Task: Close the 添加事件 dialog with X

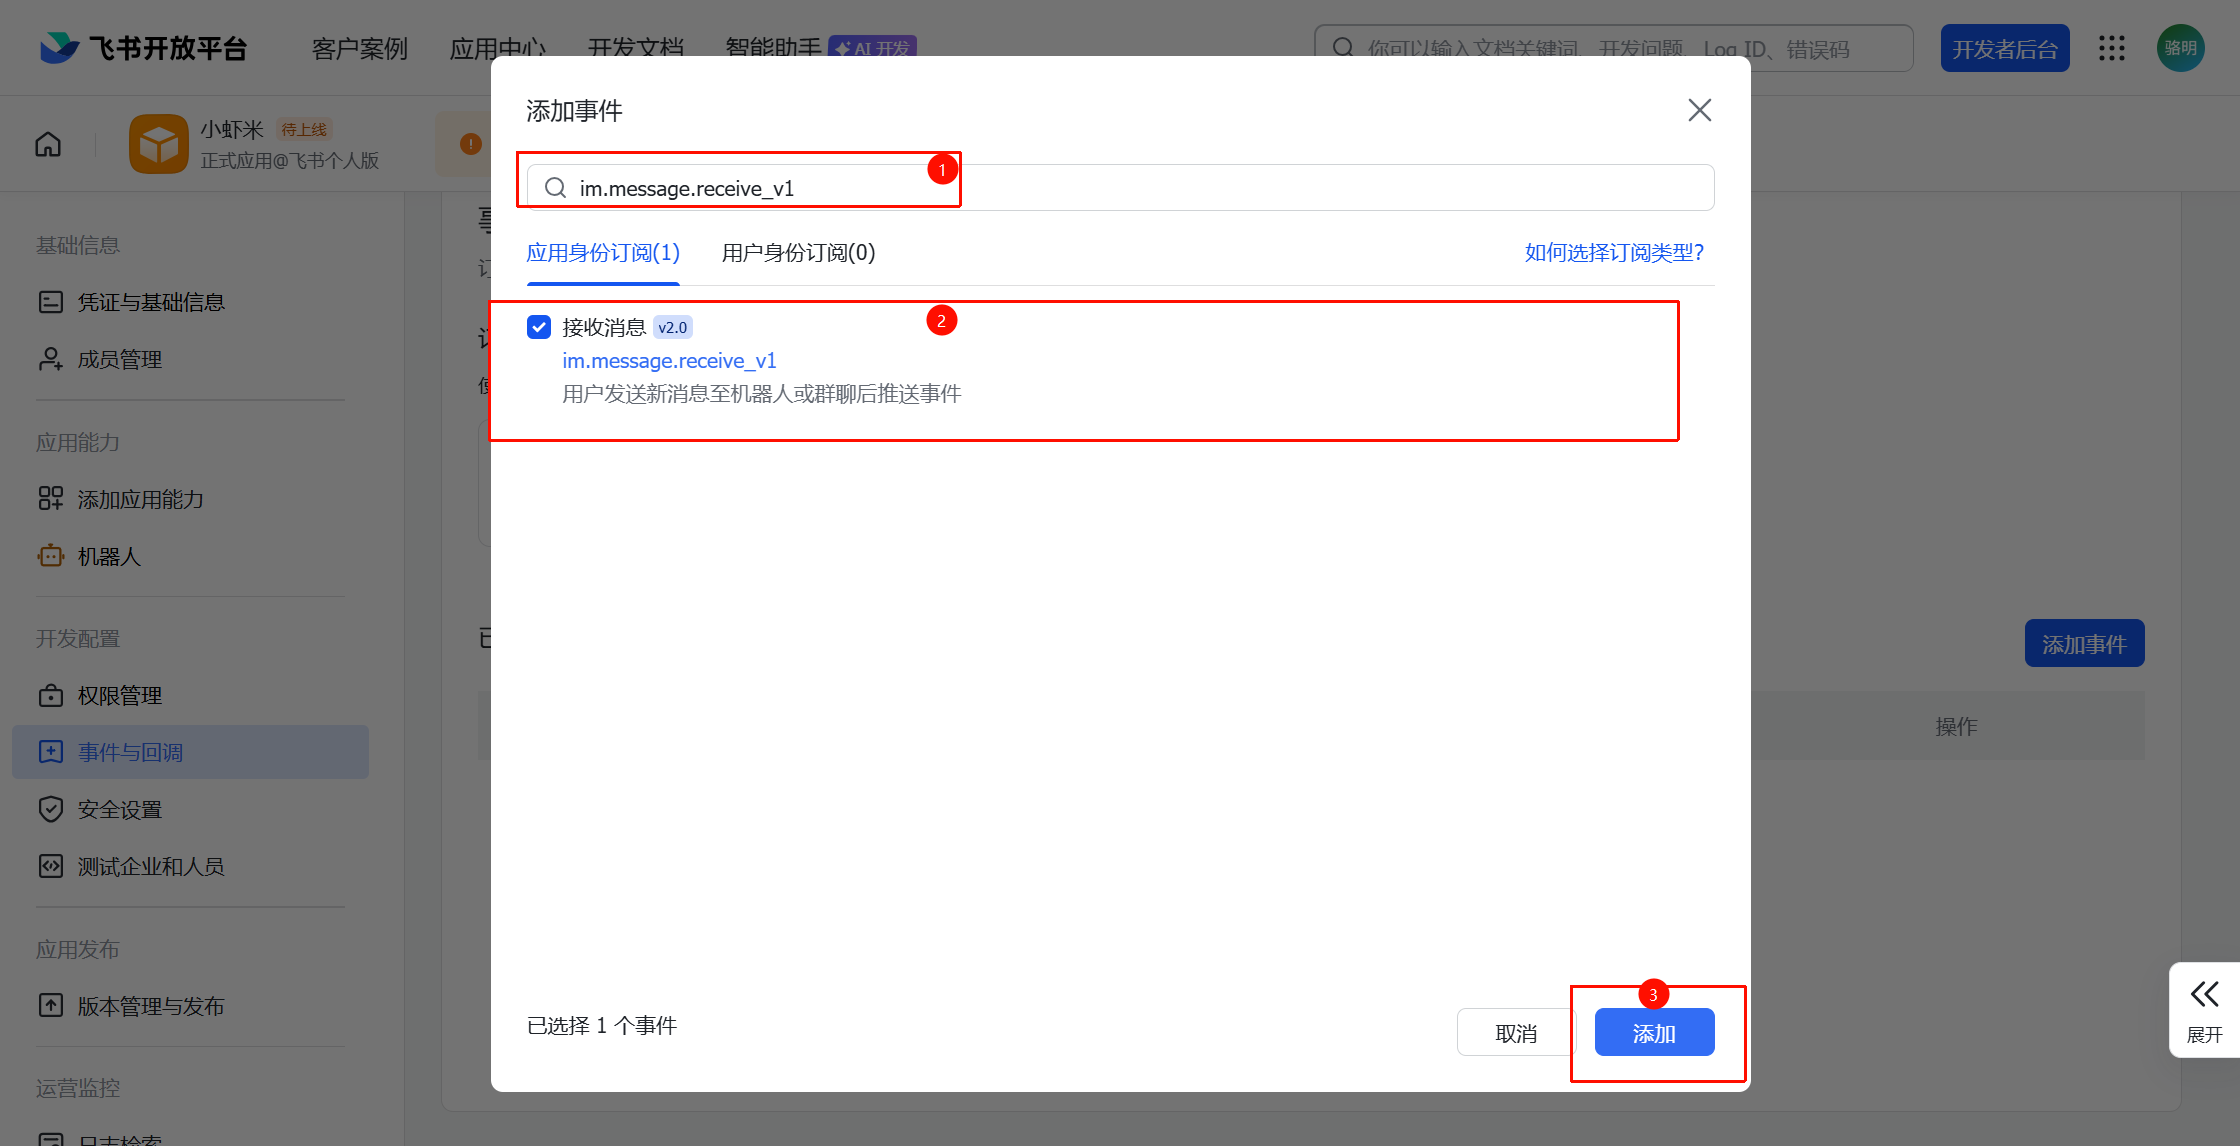Action: coord(1699,110)
